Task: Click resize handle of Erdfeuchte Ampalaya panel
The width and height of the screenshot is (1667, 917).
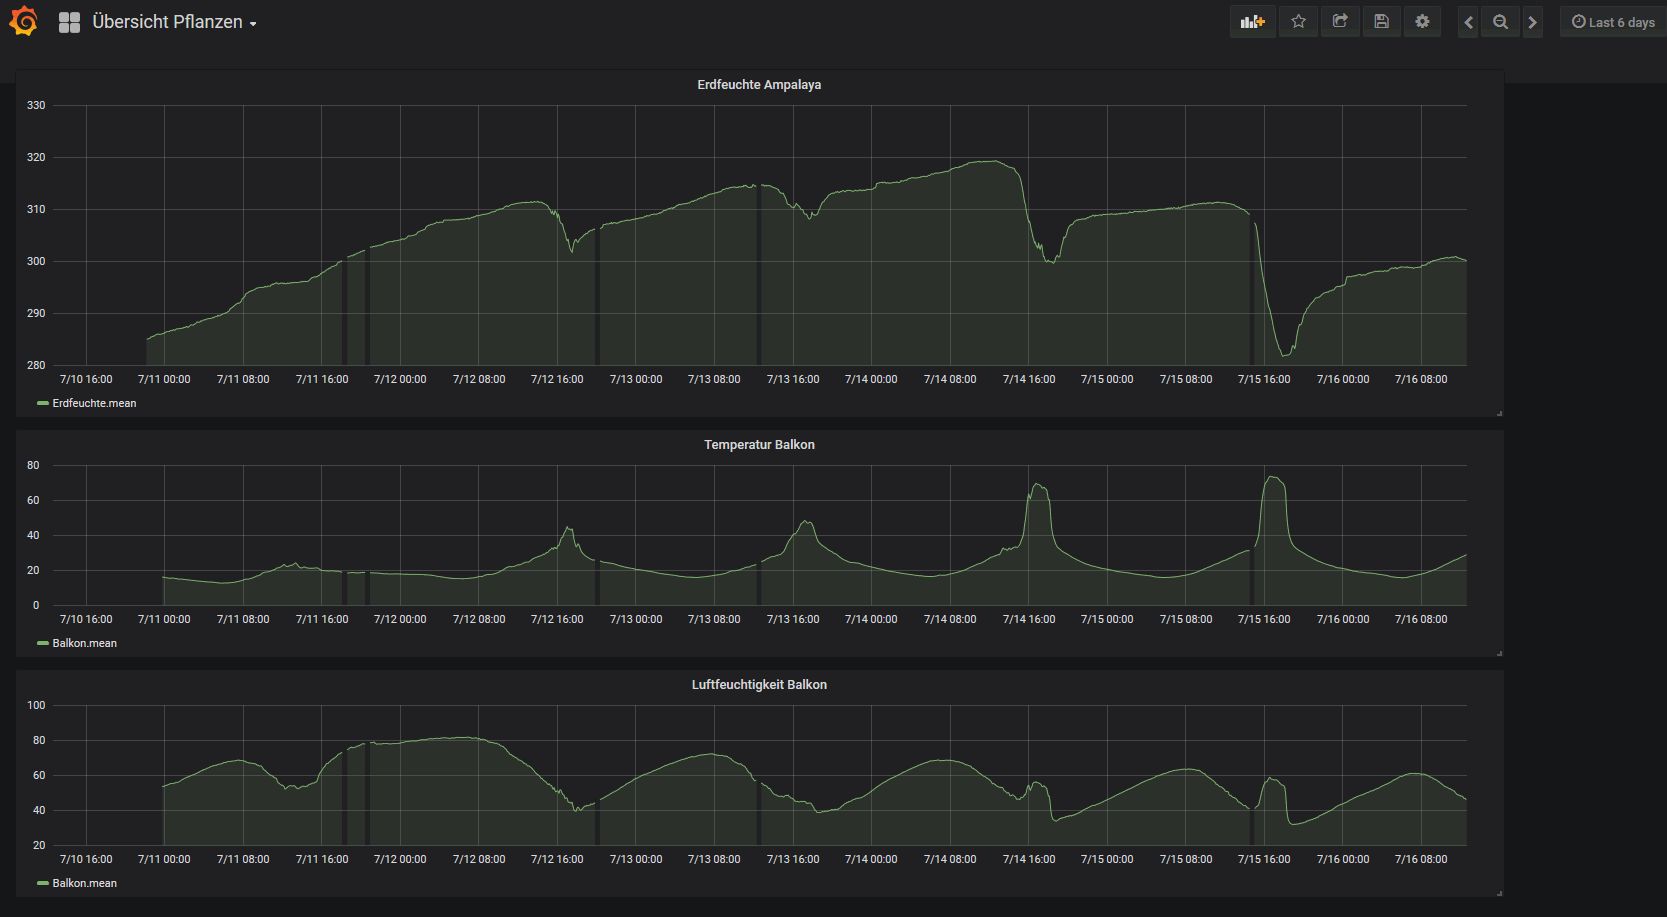Action: click(1499, 412)
